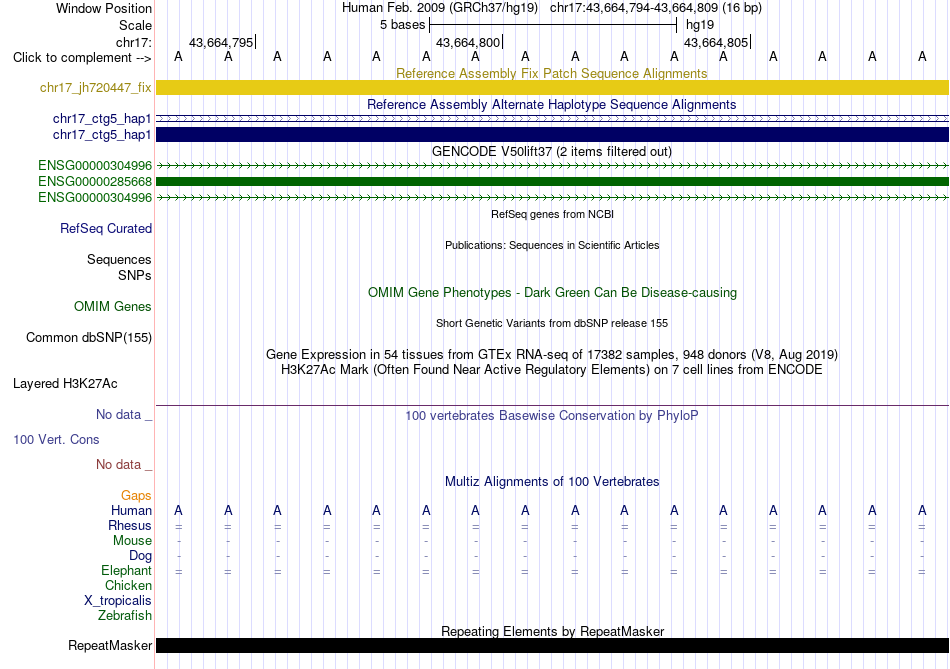The image size is (950, 669).
Task: Select the orange Gaps label
Action: point(136,496)
